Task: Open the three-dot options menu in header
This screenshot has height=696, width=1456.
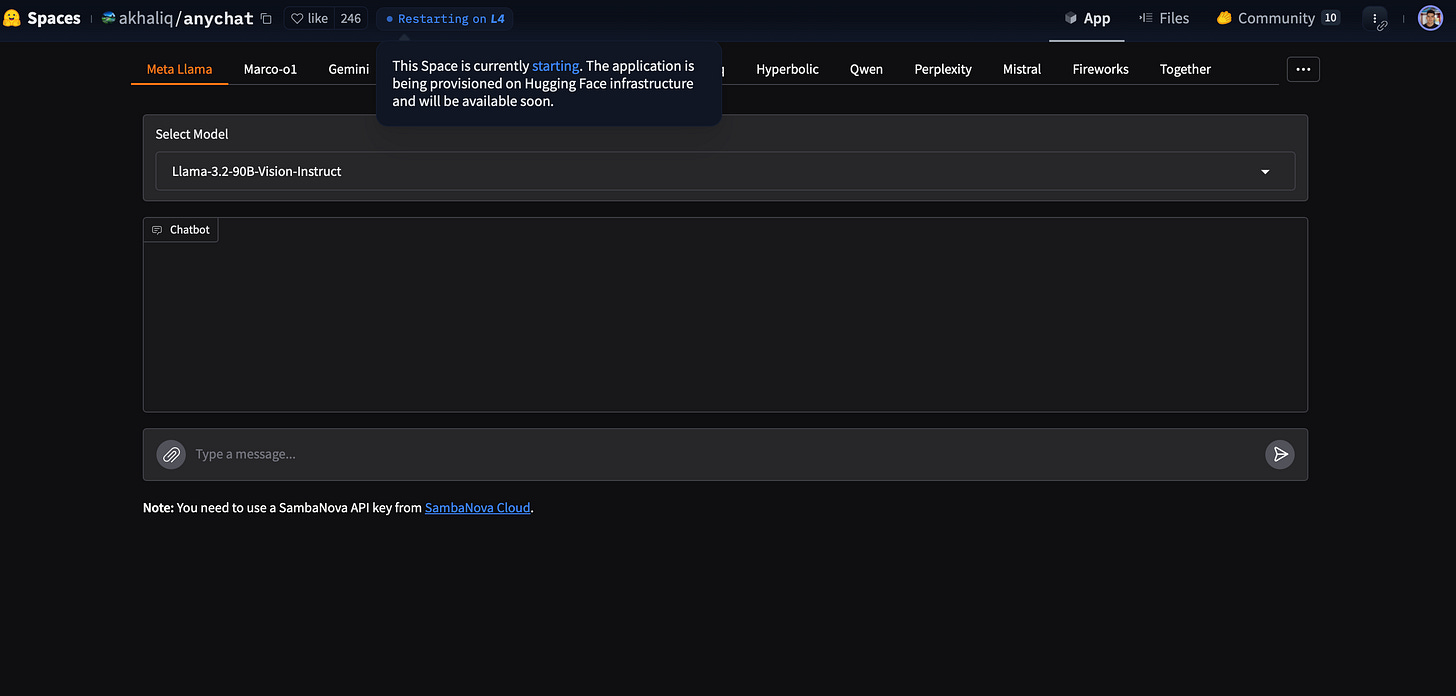Action: (1376, 19)
